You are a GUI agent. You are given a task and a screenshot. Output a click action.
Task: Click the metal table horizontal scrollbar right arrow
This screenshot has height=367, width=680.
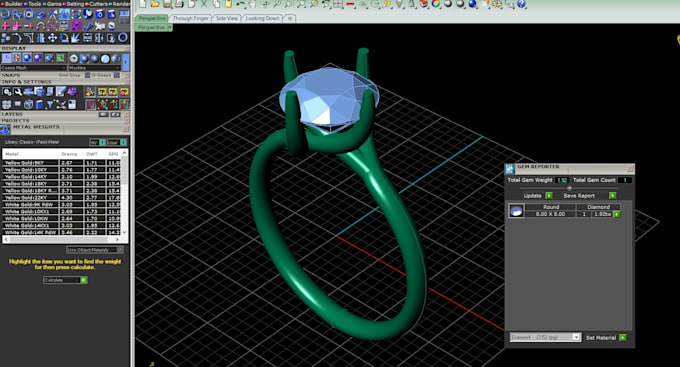pyautogui.click(x=116, y=239)
